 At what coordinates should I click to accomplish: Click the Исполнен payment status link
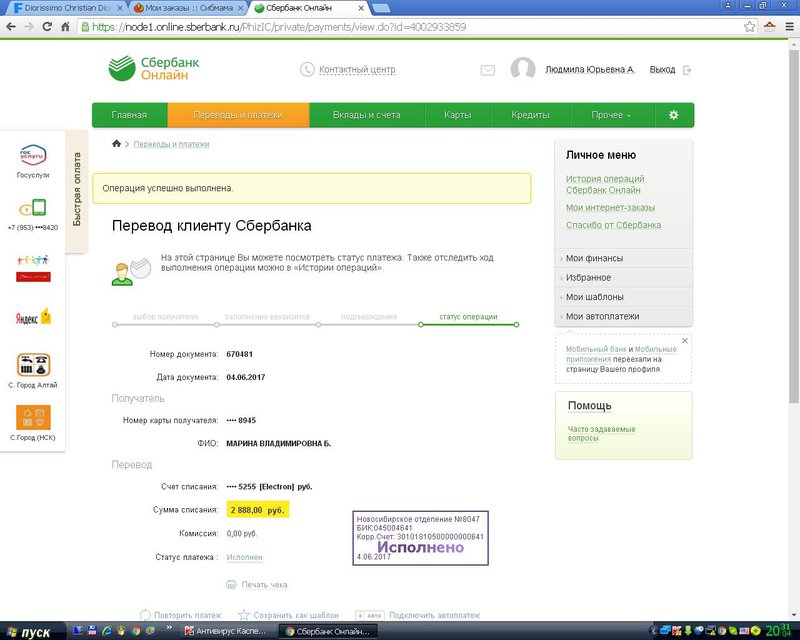244,557
